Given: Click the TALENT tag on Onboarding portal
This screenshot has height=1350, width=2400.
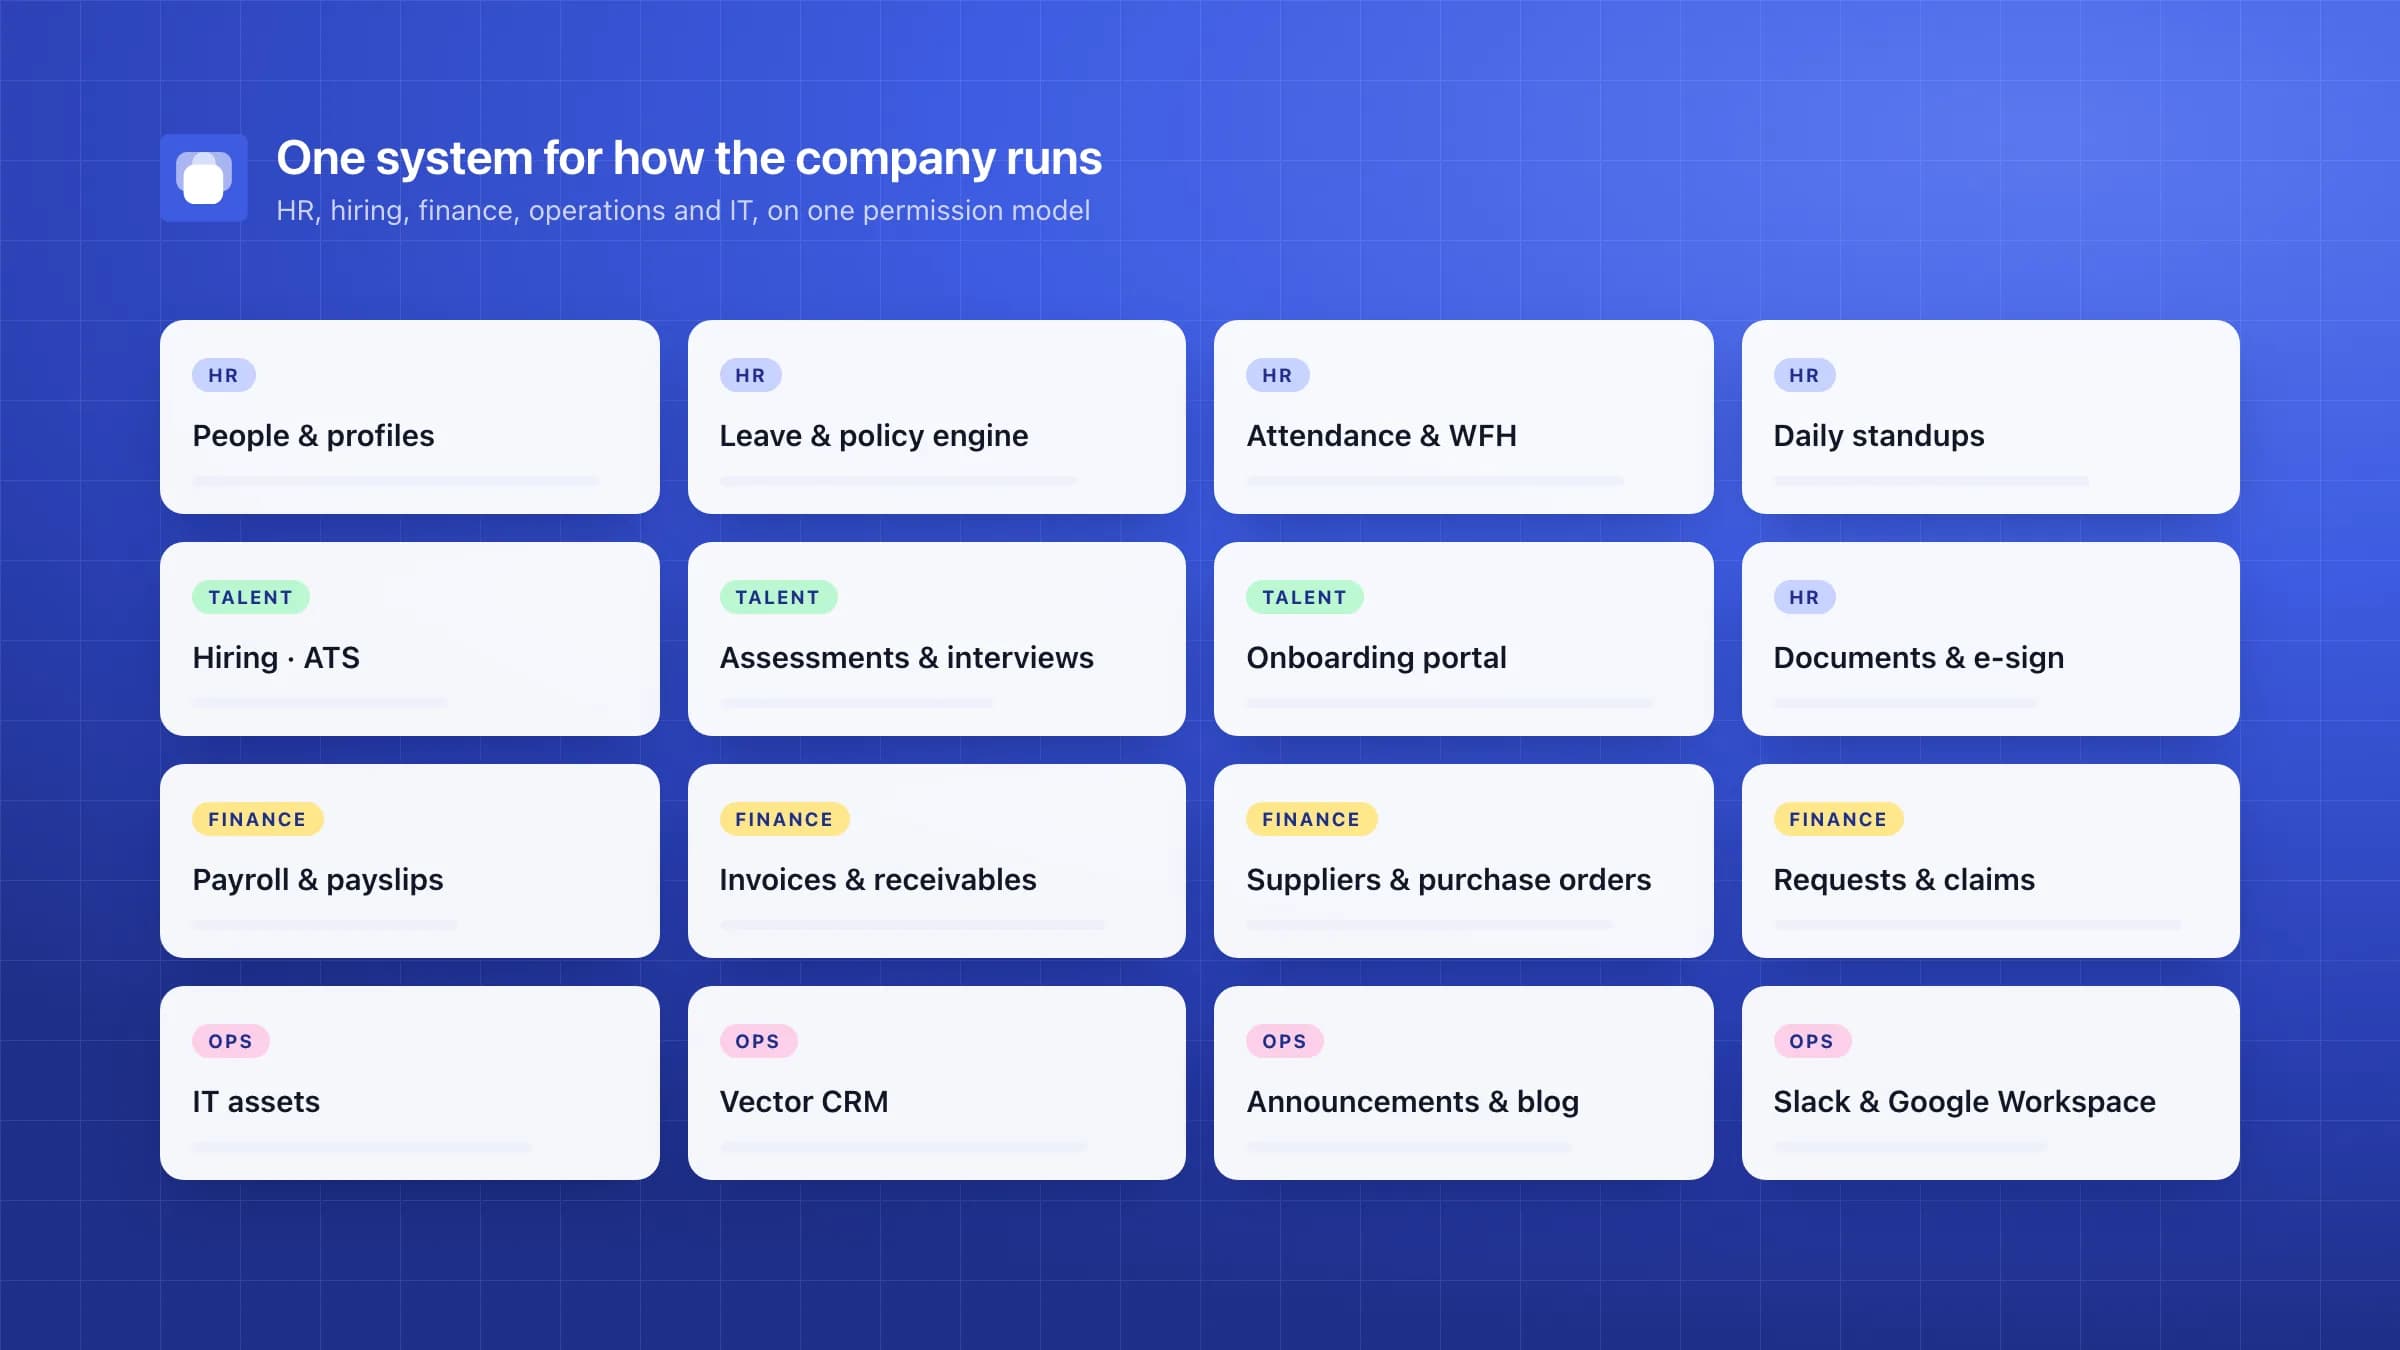Looking at the screenshot, I should (x=1305, y=597).
